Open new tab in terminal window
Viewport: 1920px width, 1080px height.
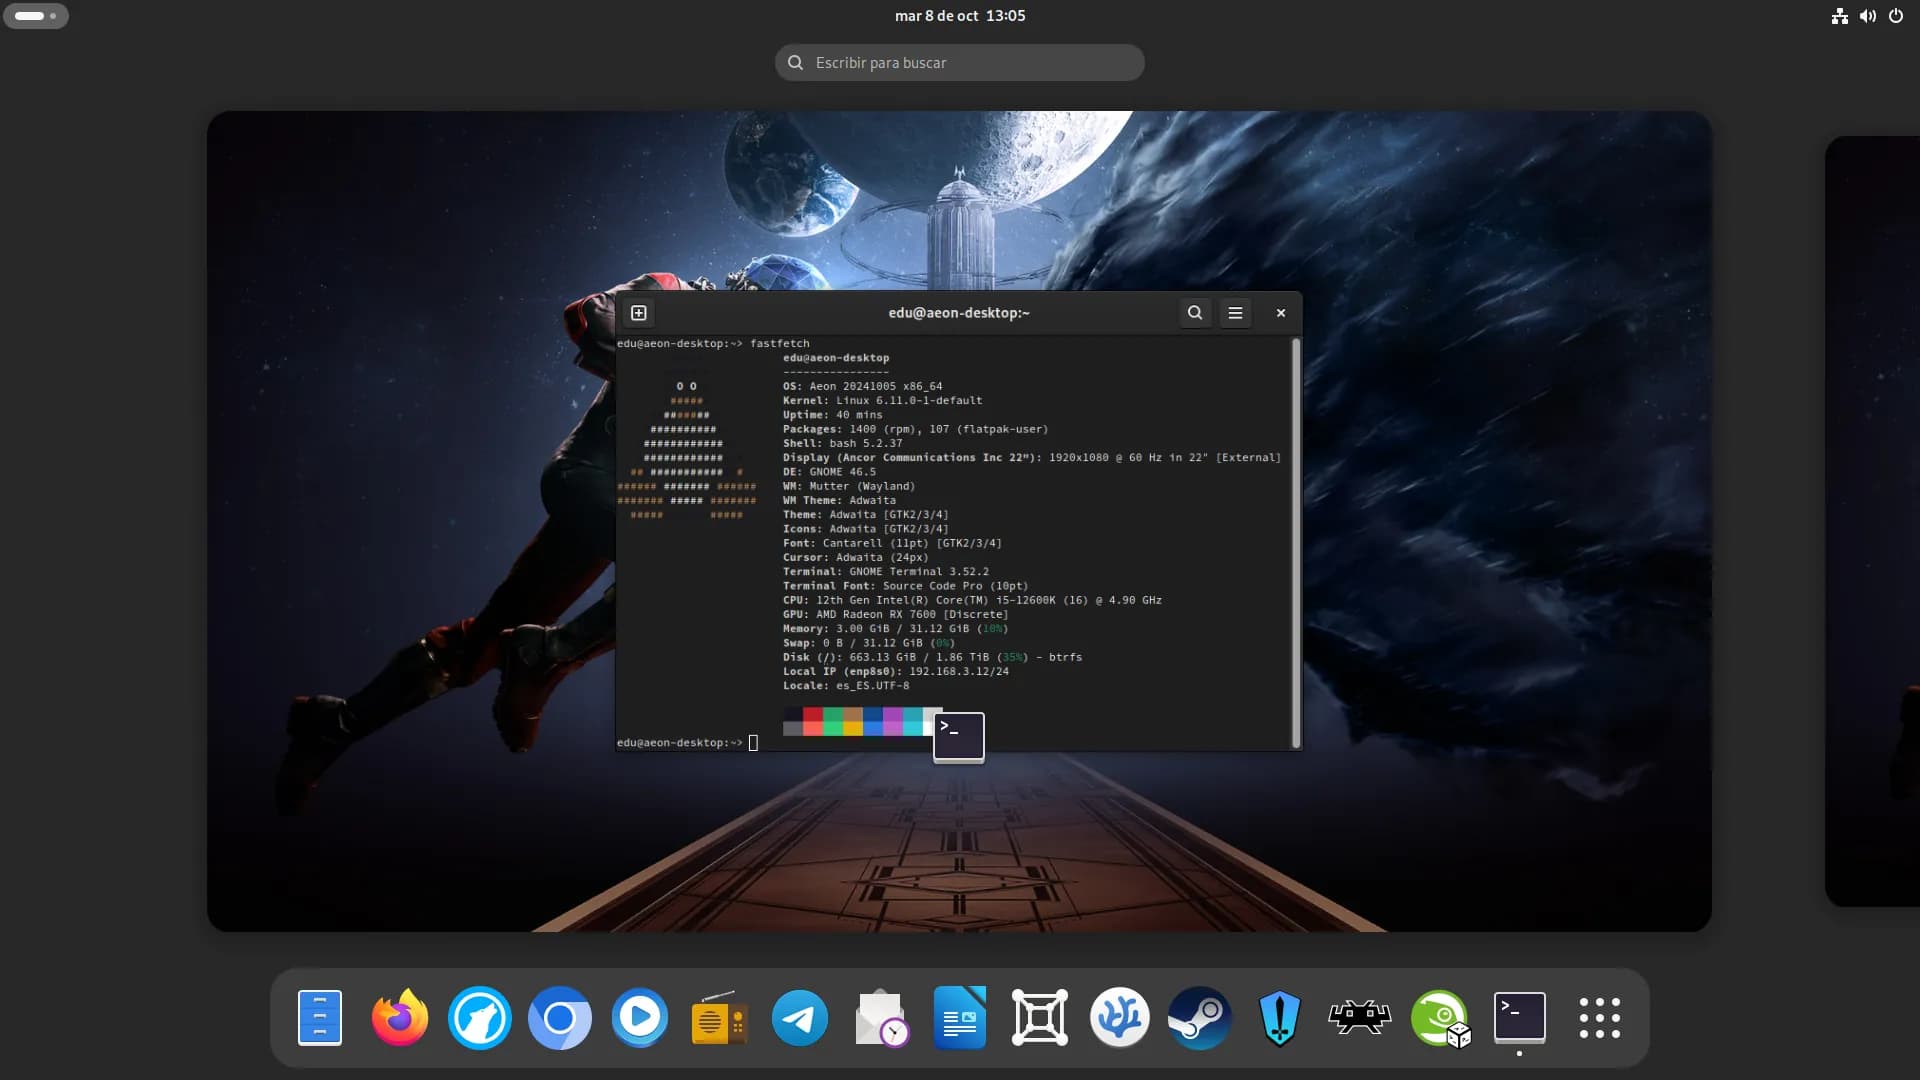(639, 313)
